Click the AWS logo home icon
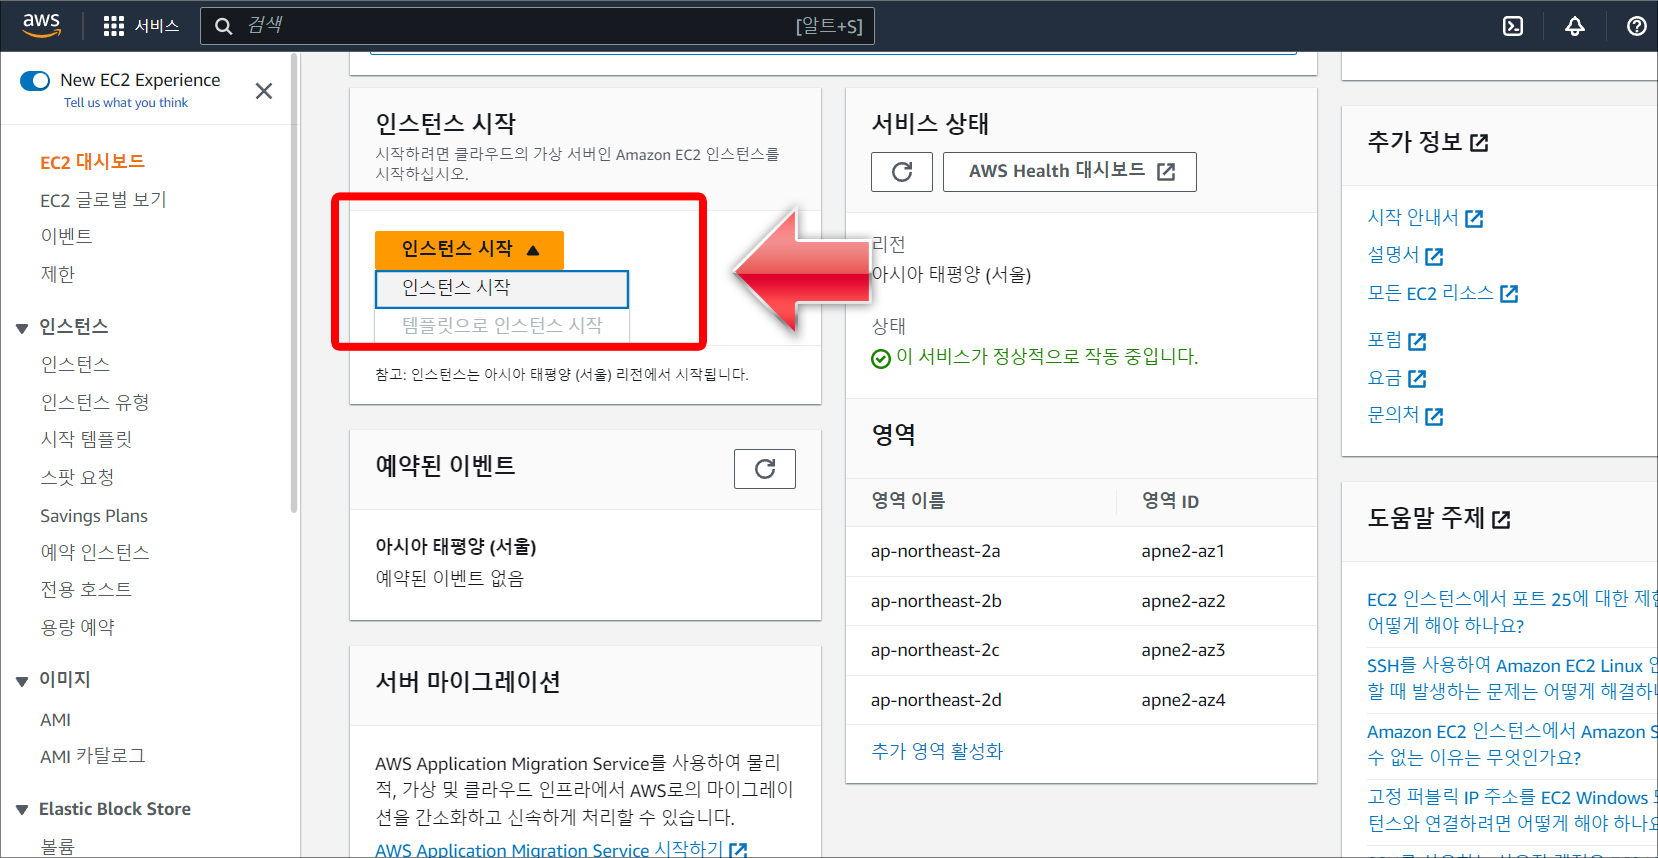 [x=42, y=25]
